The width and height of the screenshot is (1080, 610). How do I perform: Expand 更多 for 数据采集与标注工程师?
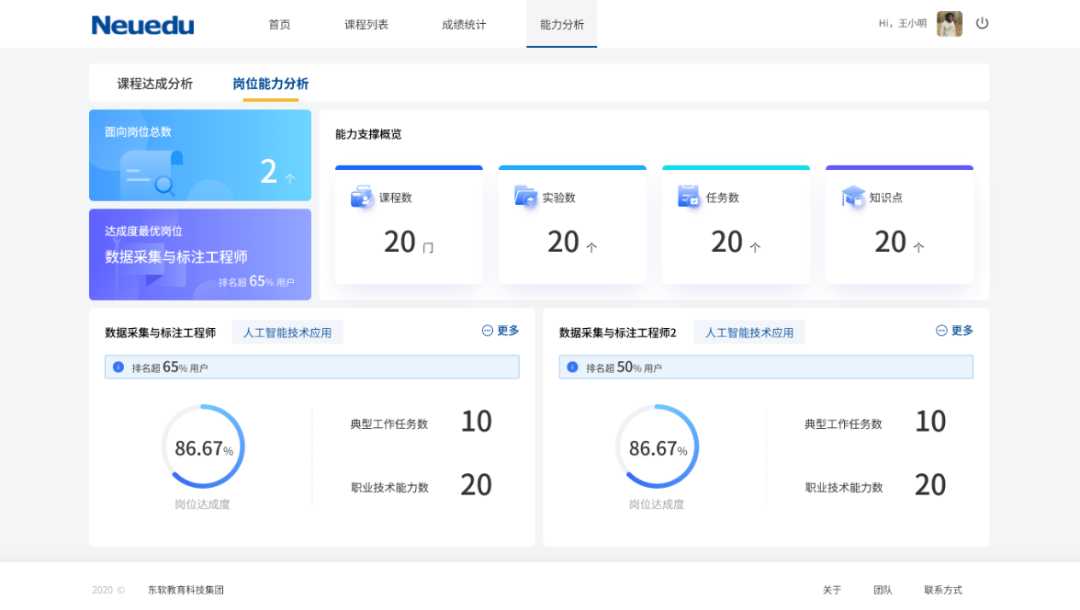pyautogui.click(x=501, y=331)
